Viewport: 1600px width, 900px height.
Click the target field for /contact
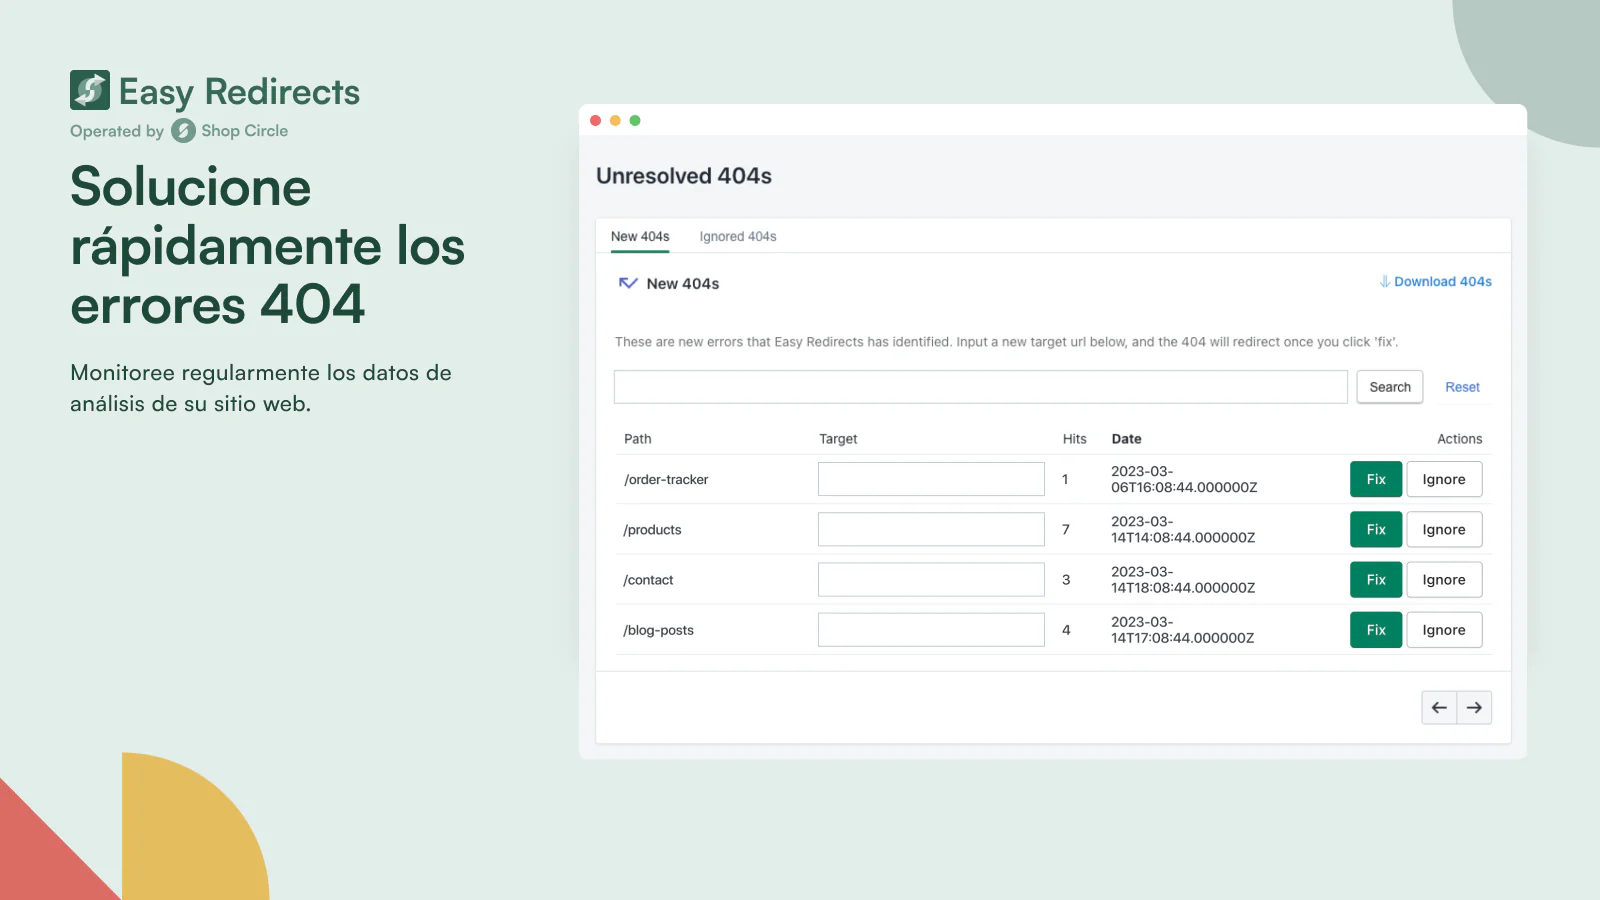pos(931,579)
